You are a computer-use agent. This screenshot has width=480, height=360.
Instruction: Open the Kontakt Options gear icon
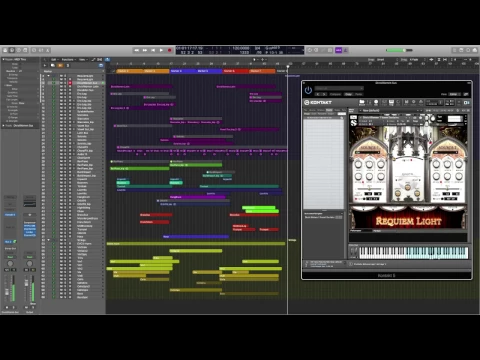click(414, 102)
